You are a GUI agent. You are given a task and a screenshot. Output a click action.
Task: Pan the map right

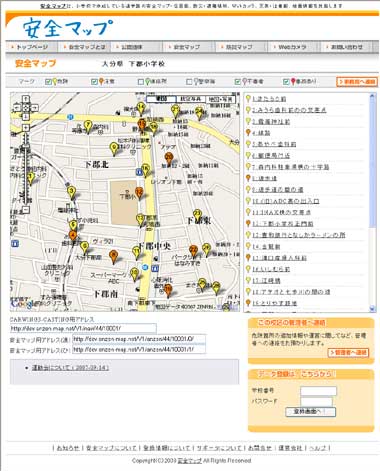click(x=34, y=108)
